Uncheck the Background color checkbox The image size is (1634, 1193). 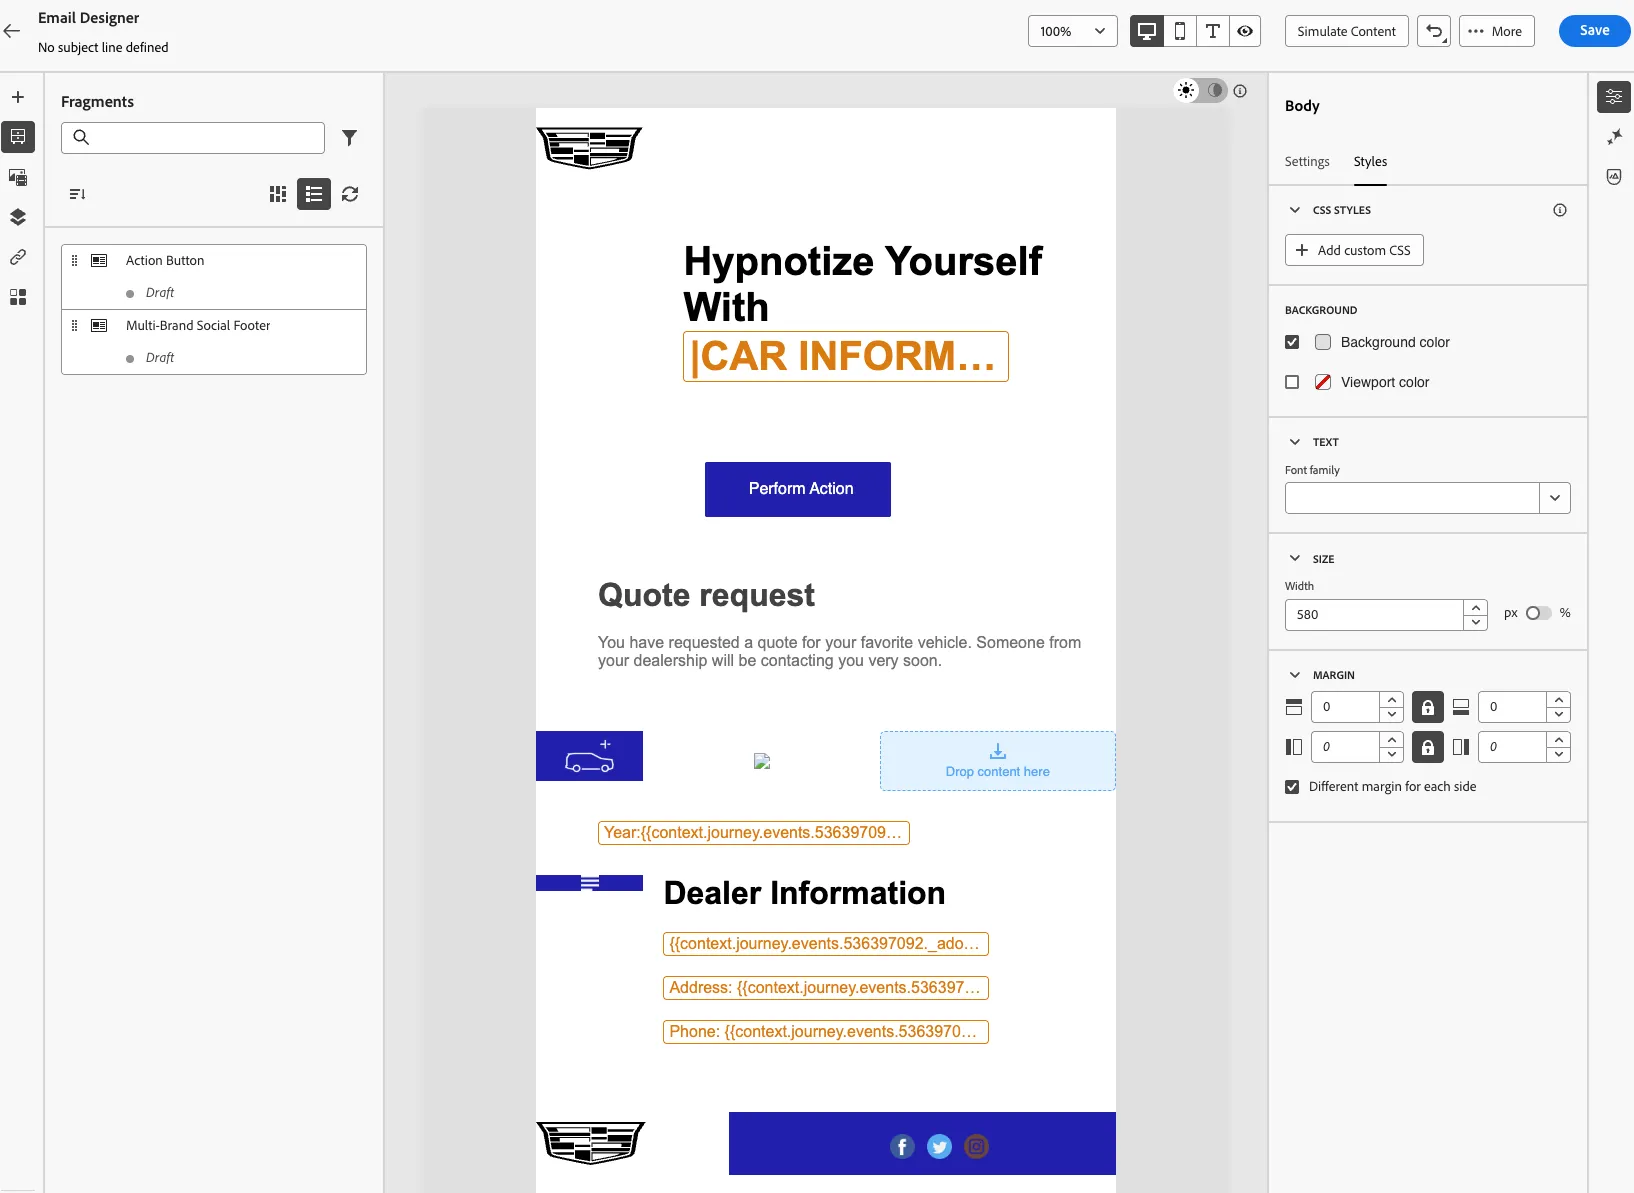[x=1292, y=342]
